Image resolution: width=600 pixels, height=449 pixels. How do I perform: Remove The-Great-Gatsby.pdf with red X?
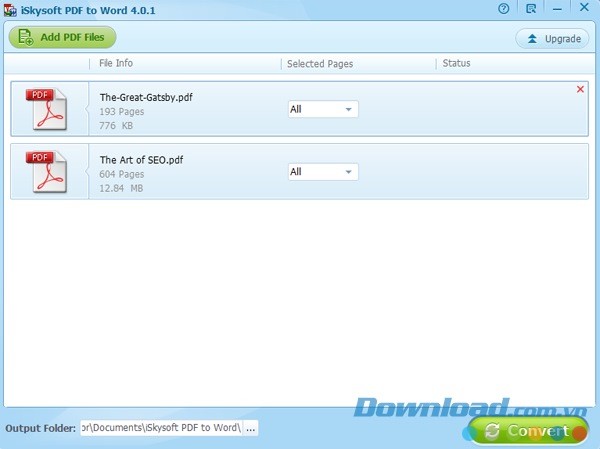point(580,89)
